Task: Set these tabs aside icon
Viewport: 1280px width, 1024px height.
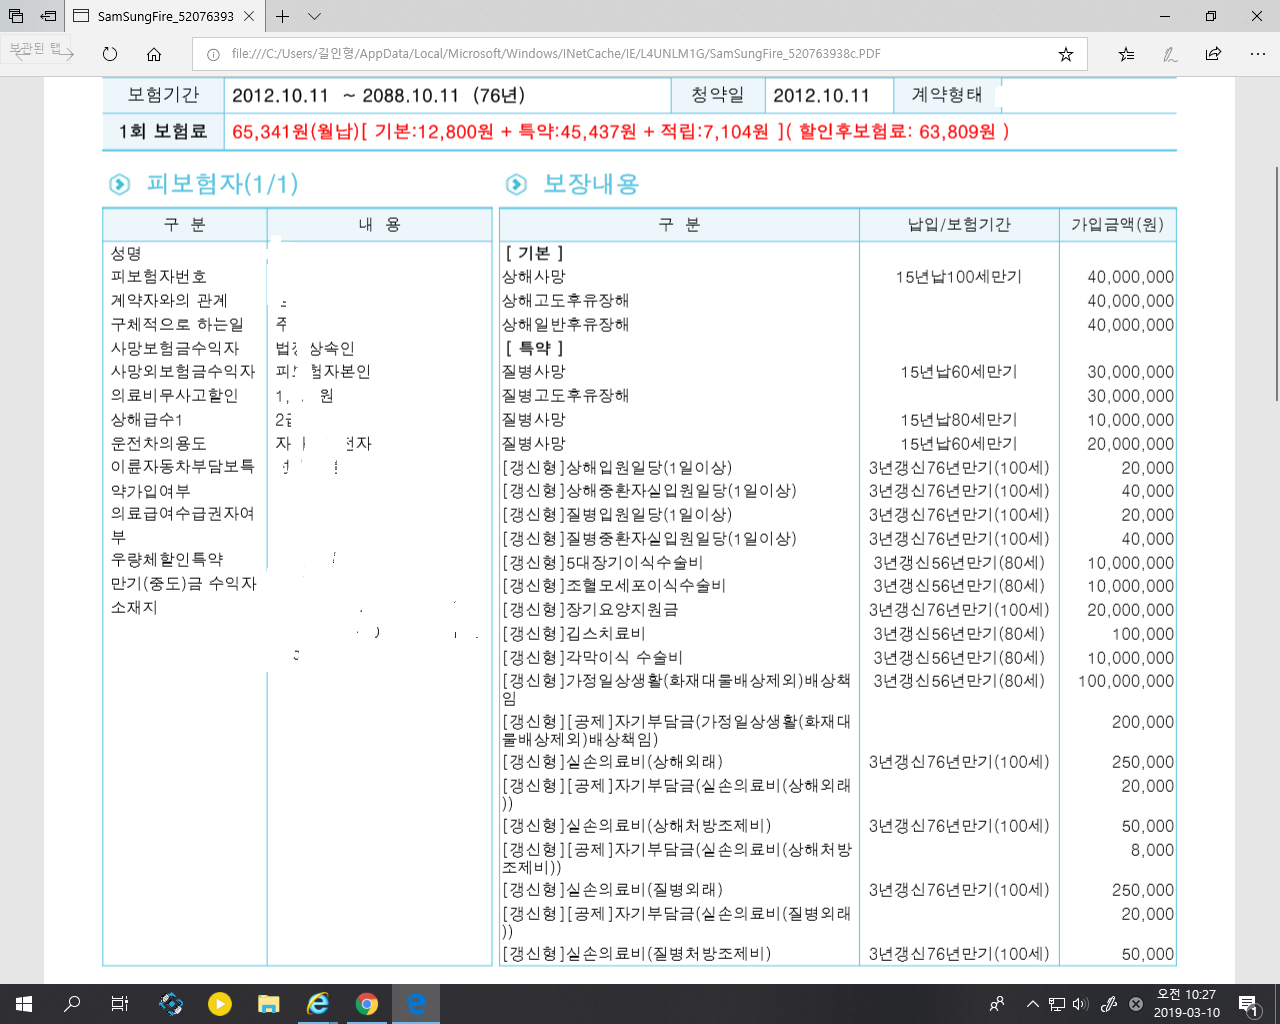Action: coord(47,16)
